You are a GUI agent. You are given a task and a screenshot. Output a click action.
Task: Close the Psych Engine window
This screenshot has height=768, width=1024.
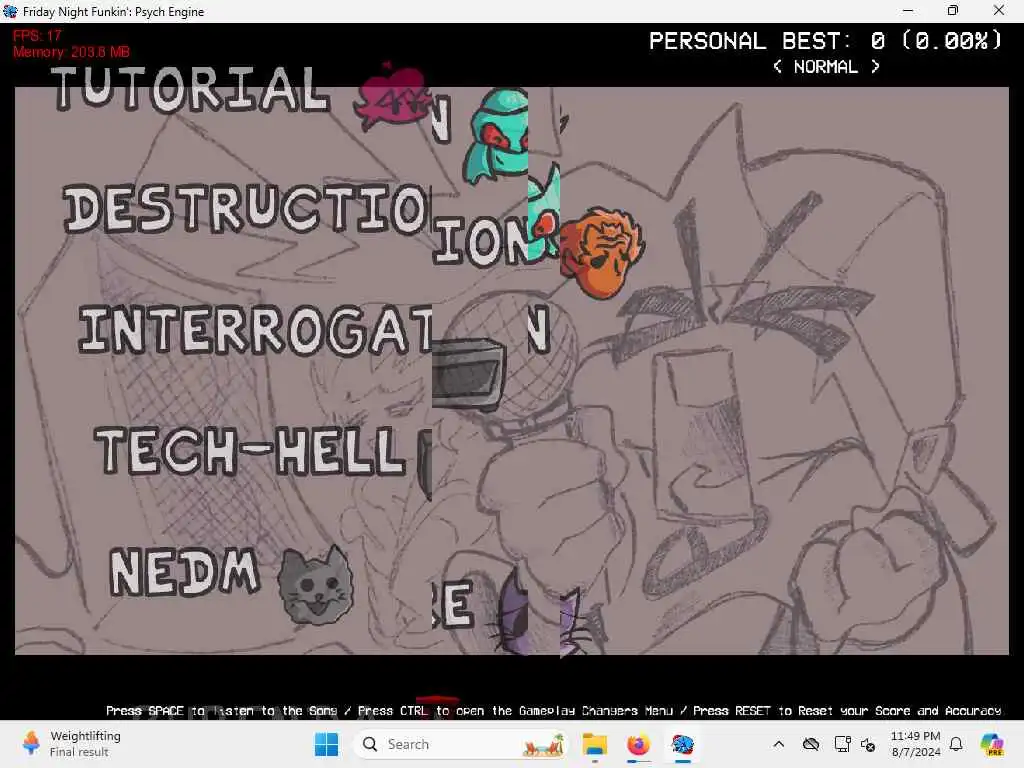(999, 10)
